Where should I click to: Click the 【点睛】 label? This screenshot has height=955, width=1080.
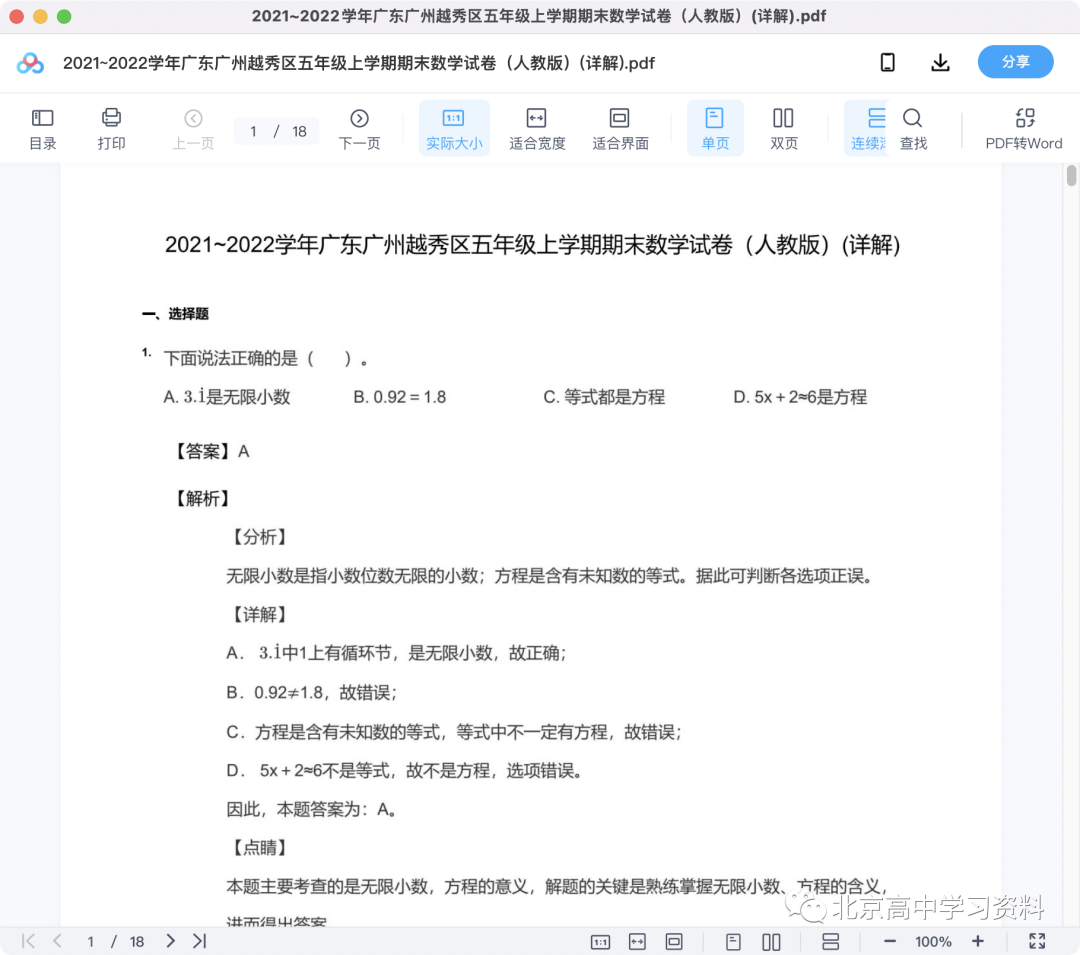(258, 848)
